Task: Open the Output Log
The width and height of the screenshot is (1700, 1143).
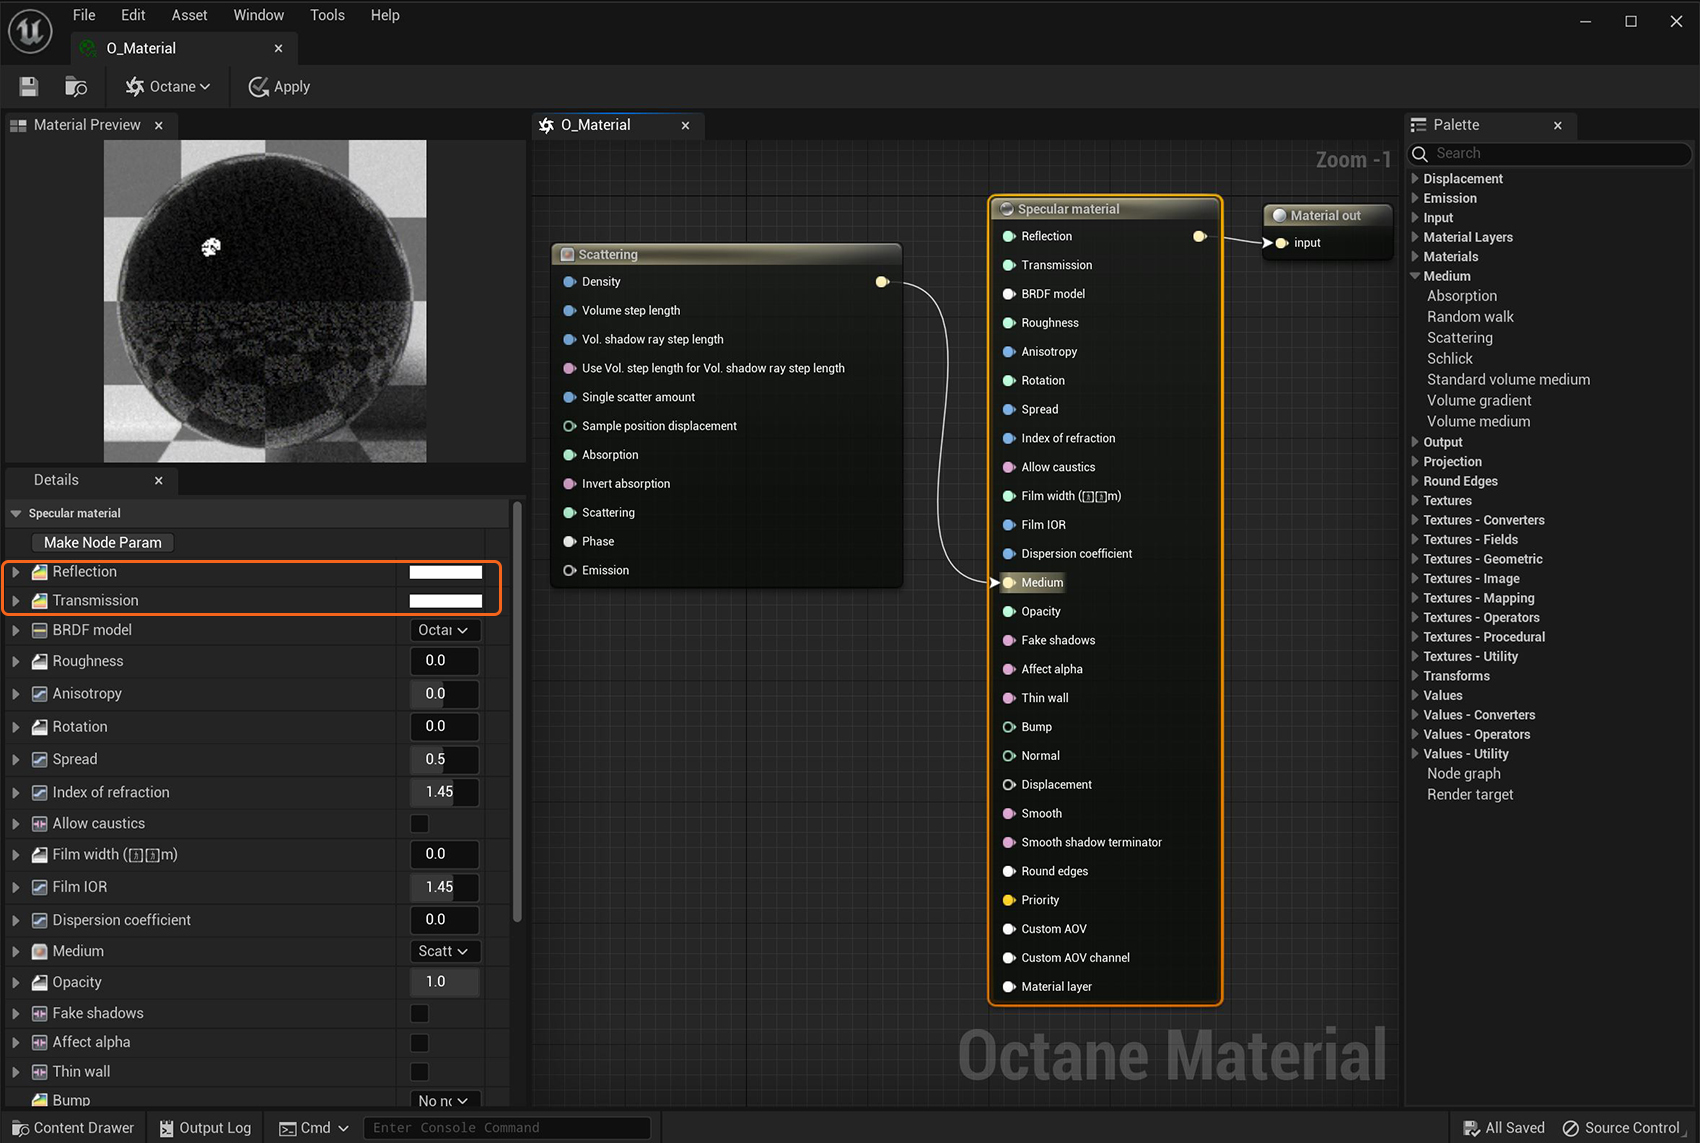Action: pos(205,1128)
